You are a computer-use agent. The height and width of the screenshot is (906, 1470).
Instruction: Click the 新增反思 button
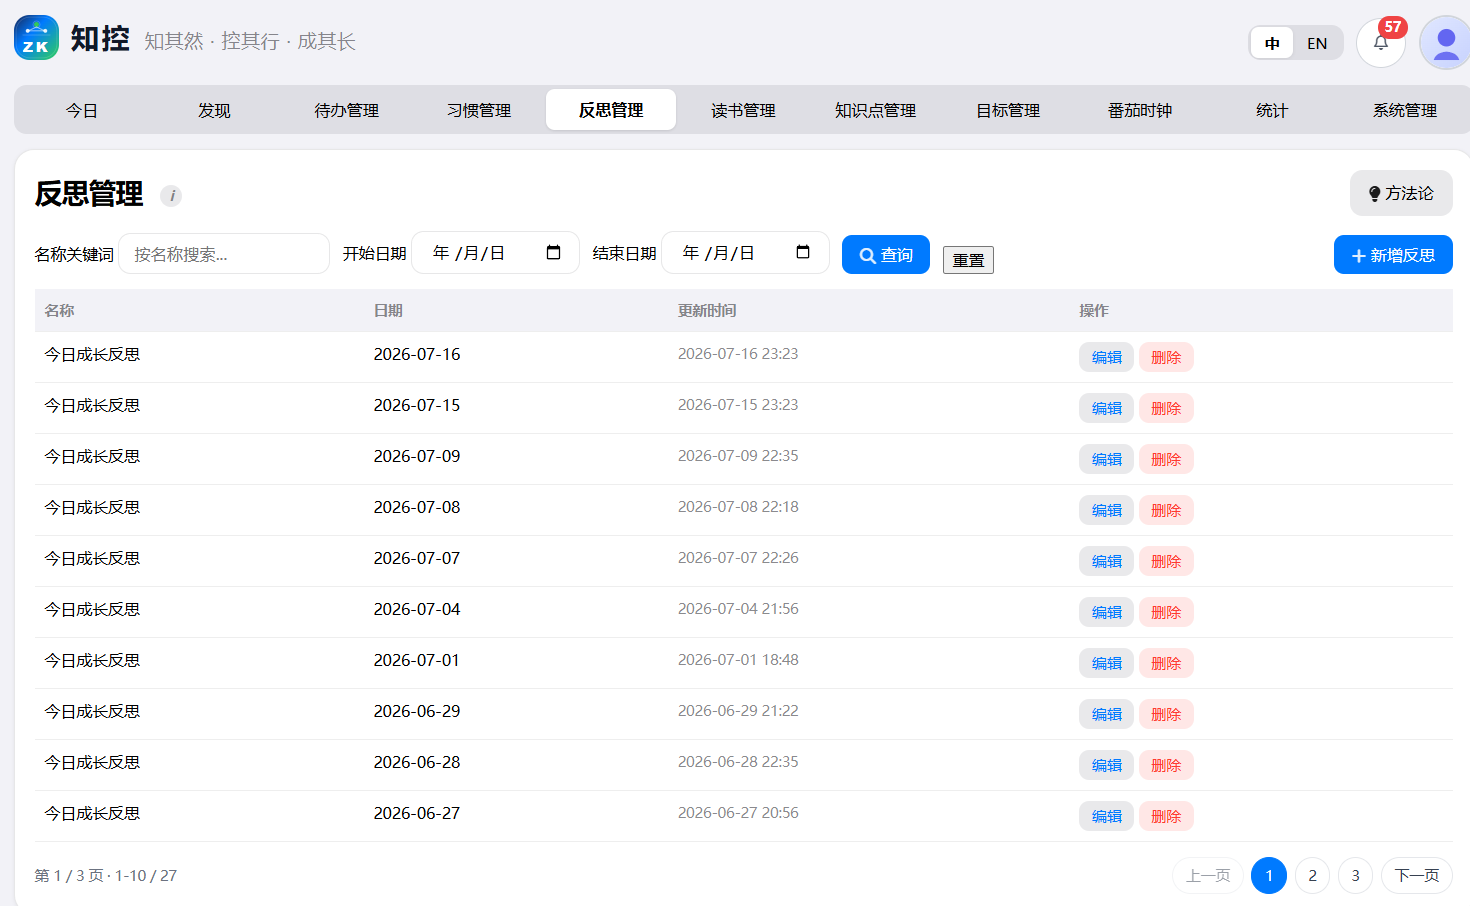tap(1393, 255)
